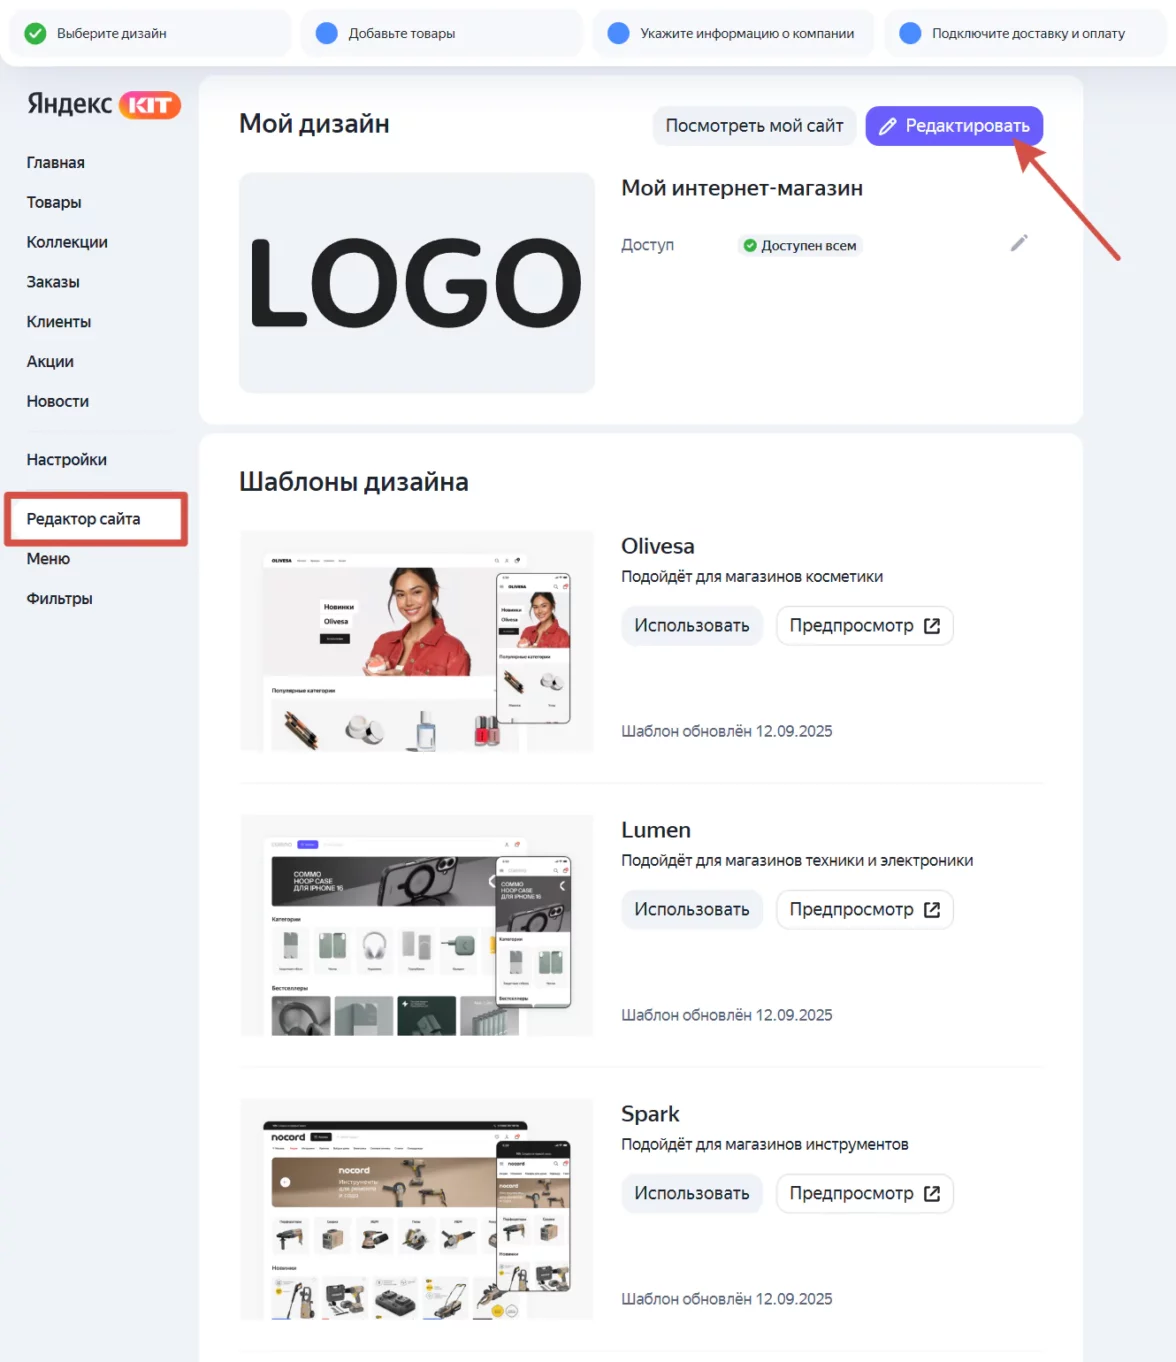Click the pencil icon next to Доступ
This screenshot has height=1362, width=1176.
click(1019, 243)
